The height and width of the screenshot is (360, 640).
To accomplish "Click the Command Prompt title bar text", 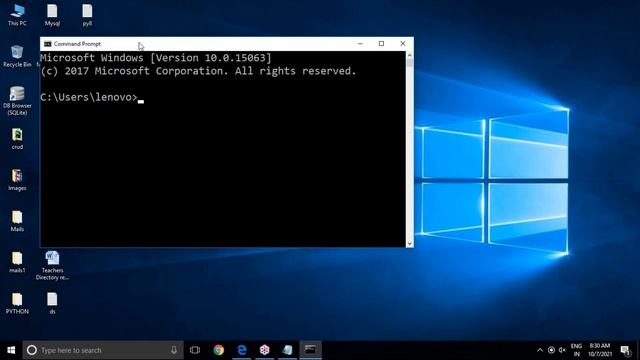I will pos(77,44).
